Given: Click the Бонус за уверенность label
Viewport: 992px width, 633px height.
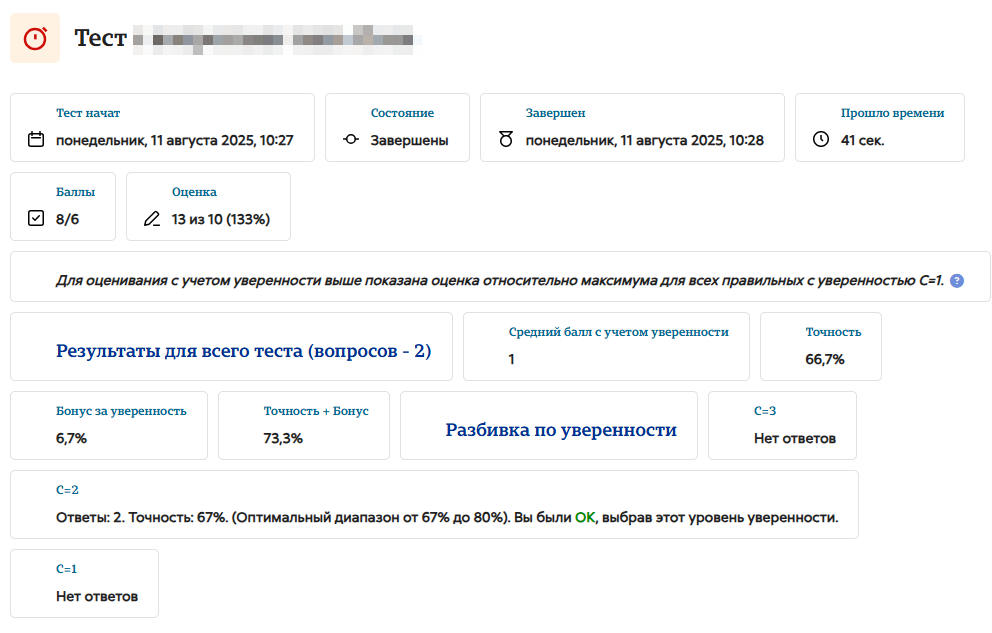Looking at the screenshot, I should (121, 411).
